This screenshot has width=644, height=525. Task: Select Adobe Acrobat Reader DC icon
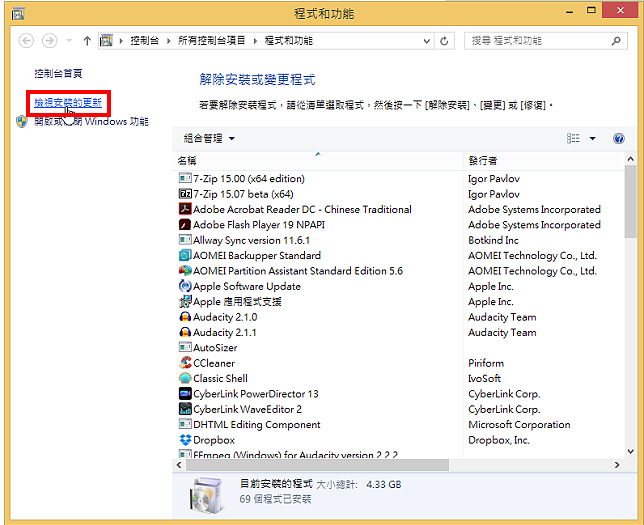[x=185, y=209]
